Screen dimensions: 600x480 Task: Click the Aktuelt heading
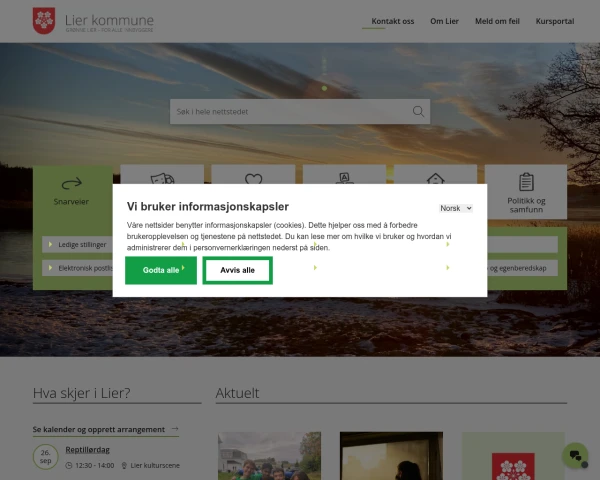237,393
